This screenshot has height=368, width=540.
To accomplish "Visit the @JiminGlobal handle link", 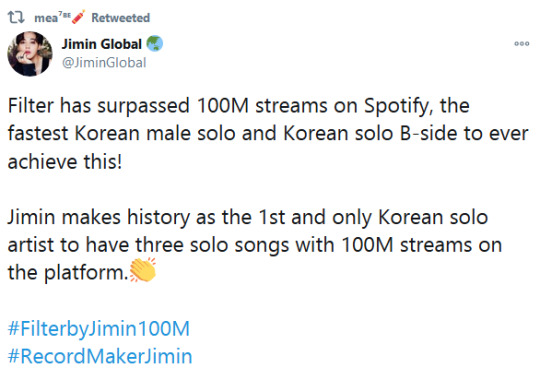I will click(x=104, y=63).
